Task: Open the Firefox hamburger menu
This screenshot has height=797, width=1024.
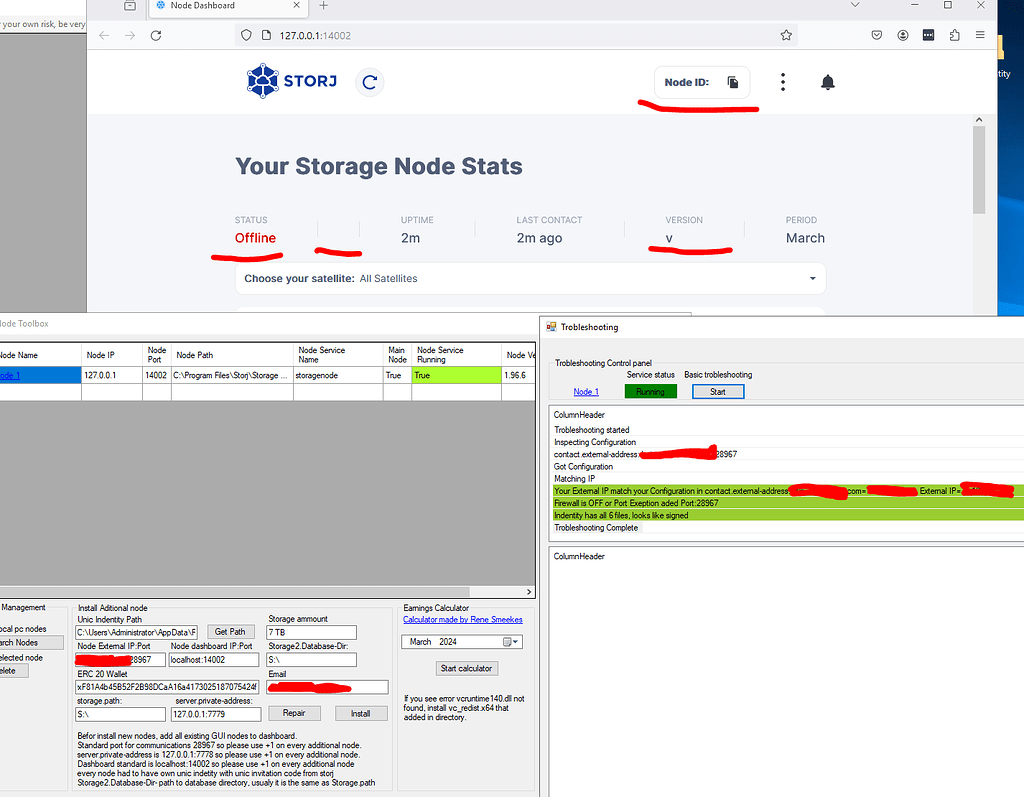Action: 980,35
